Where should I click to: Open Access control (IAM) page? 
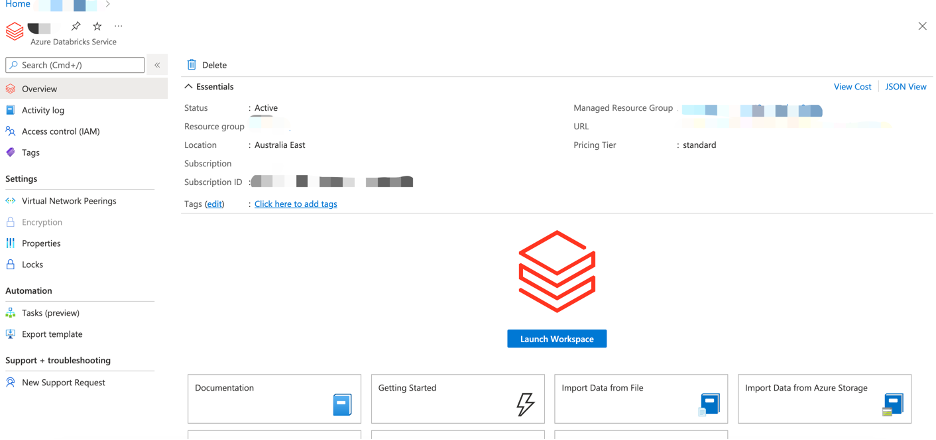pos(60,131)
